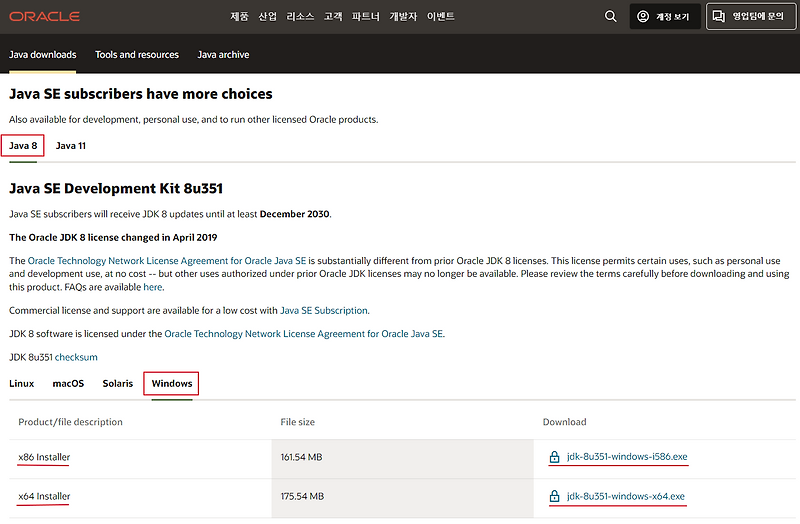The height and width of the screenshot is (524, 800).
Task: Click the lock icon beside jdk-8u351-windows-i586.exe
Action: coord(553,457)
